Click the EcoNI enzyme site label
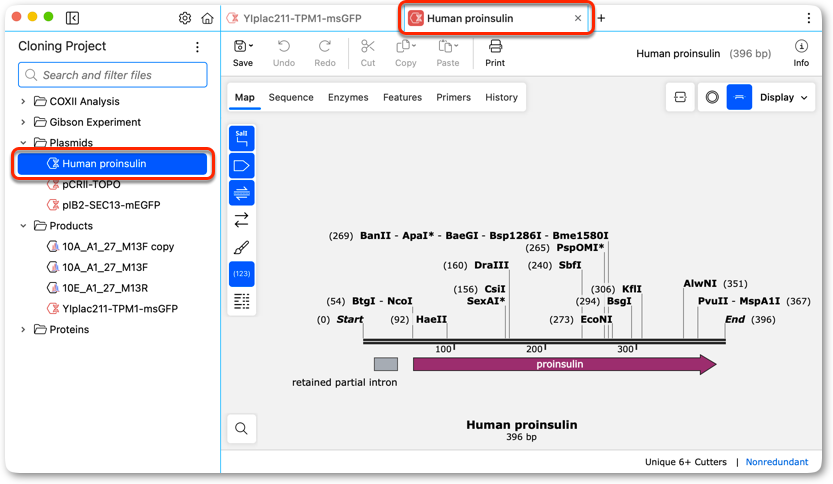This screenshot has height=484, width=833. 596,319
